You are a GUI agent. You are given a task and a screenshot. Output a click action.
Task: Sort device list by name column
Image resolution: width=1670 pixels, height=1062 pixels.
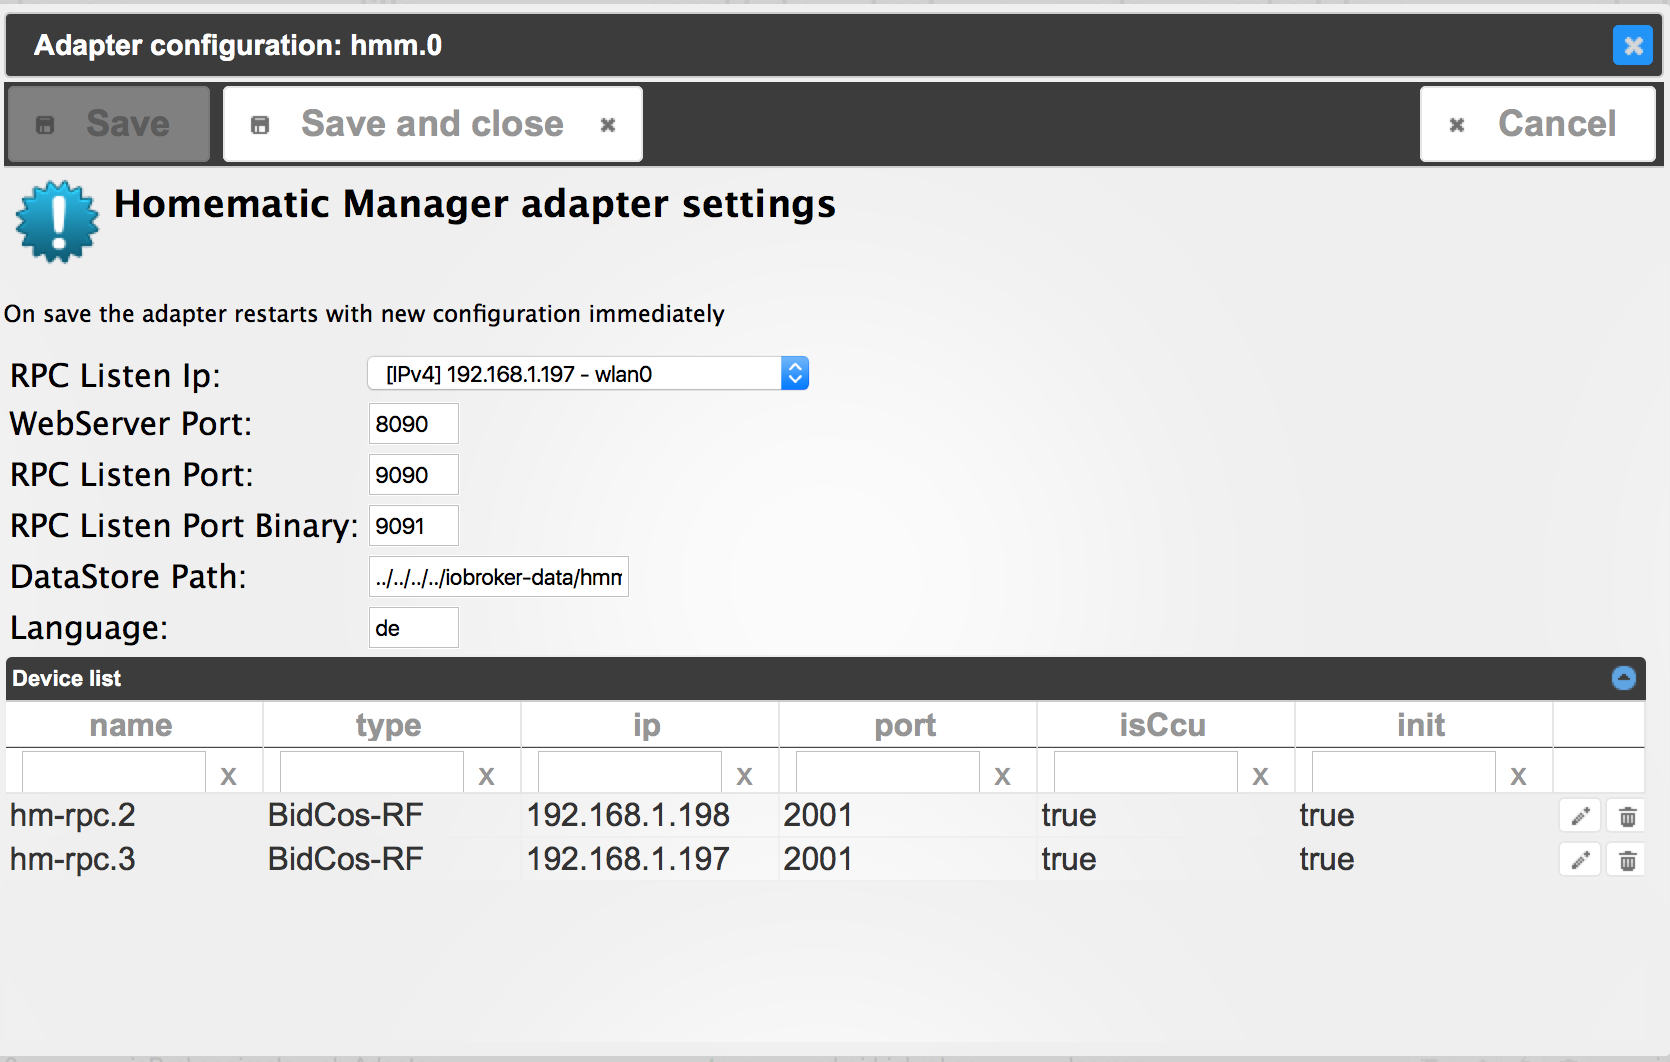[x=131, y=725]
